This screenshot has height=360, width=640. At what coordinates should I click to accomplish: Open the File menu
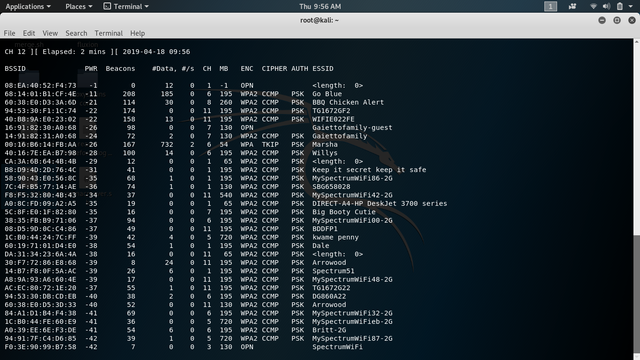[x=9, y=33]
